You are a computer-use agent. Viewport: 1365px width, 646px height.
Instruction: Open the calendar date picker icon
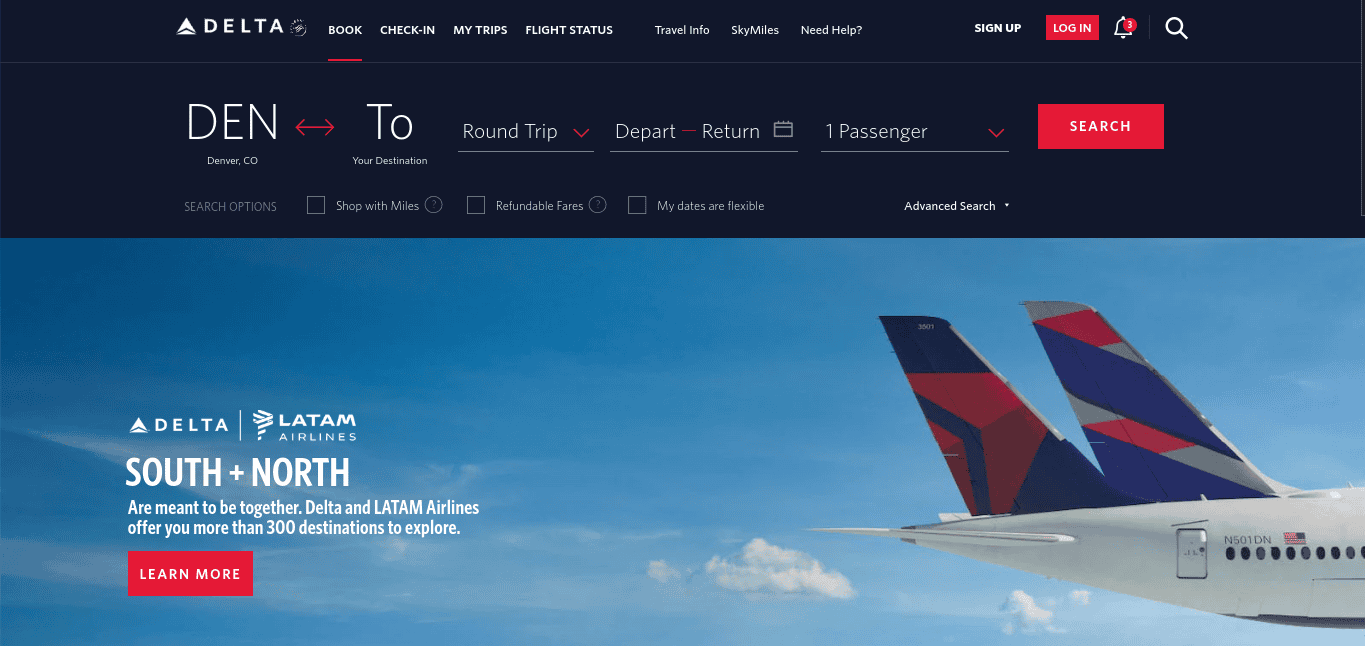tap(783, 129)
